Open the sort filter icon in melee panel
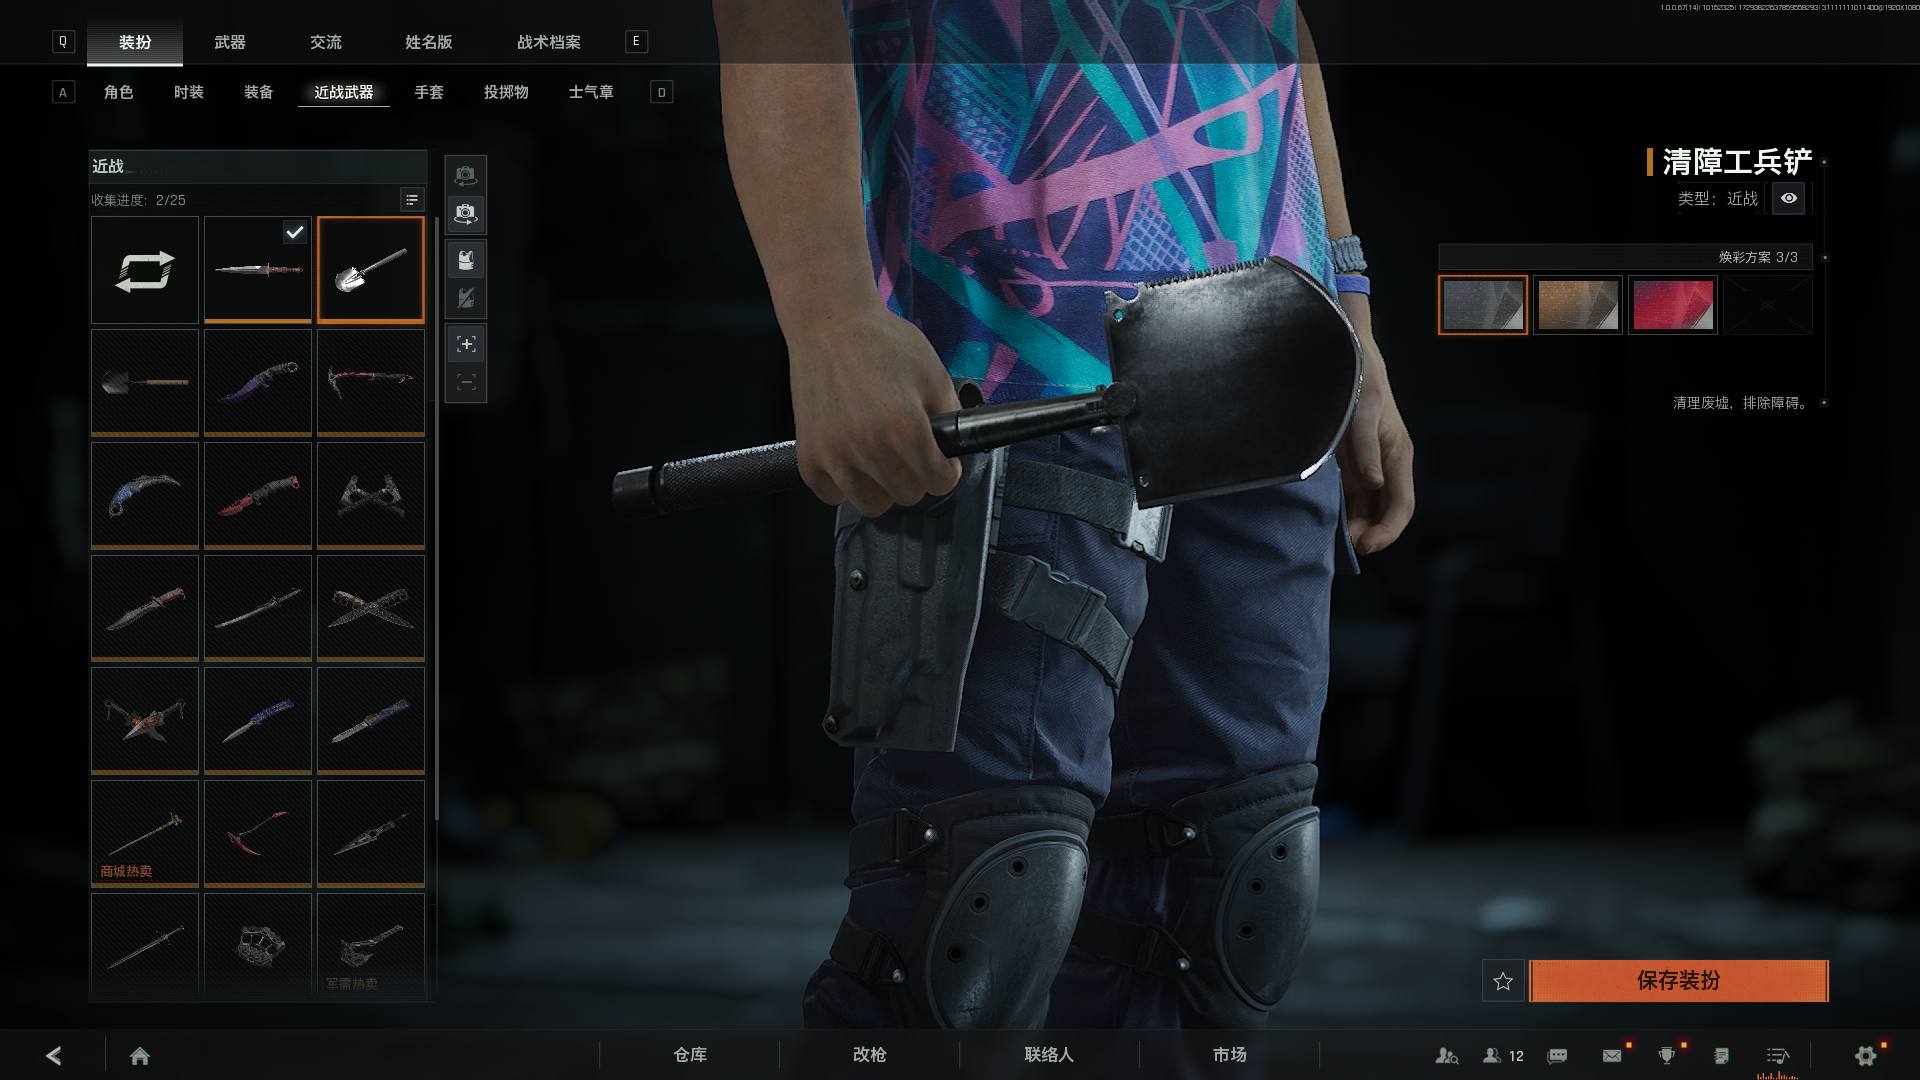 click(412, 200)
